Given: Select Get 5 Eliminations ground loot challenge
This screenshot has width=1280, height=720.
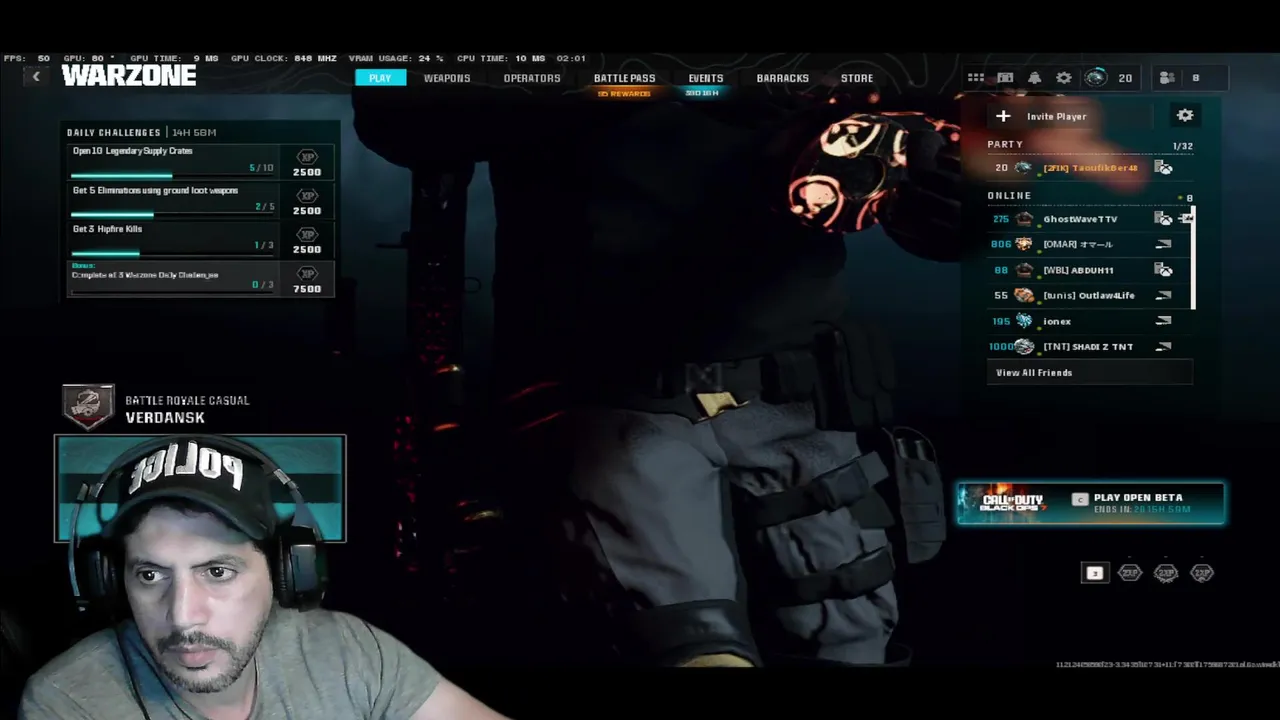Looking at the screenshot, I should (199, 200).
